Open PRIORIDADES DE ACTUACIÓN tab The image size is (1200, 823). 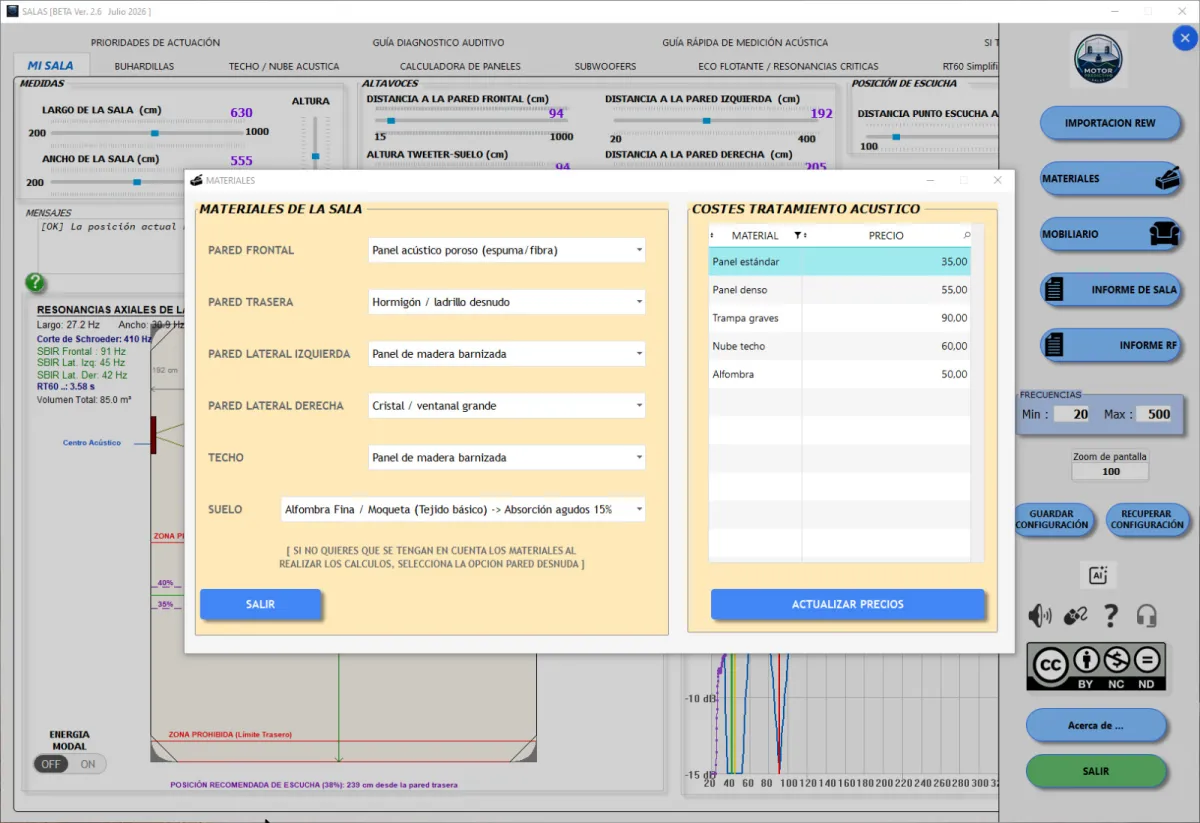(155, 43)
